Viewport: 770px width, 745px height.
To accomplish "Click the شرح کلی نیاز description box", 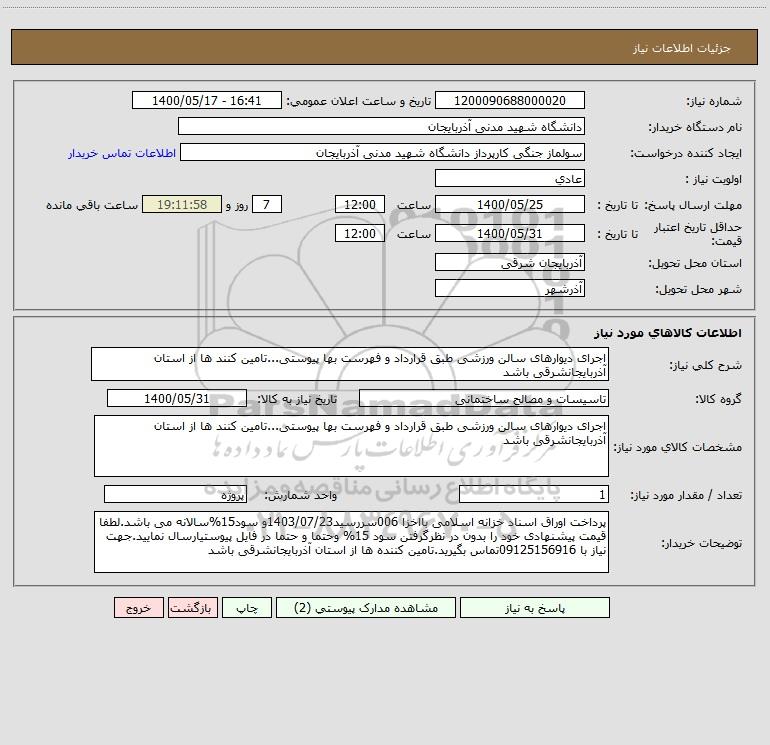I will click(350, 364).
